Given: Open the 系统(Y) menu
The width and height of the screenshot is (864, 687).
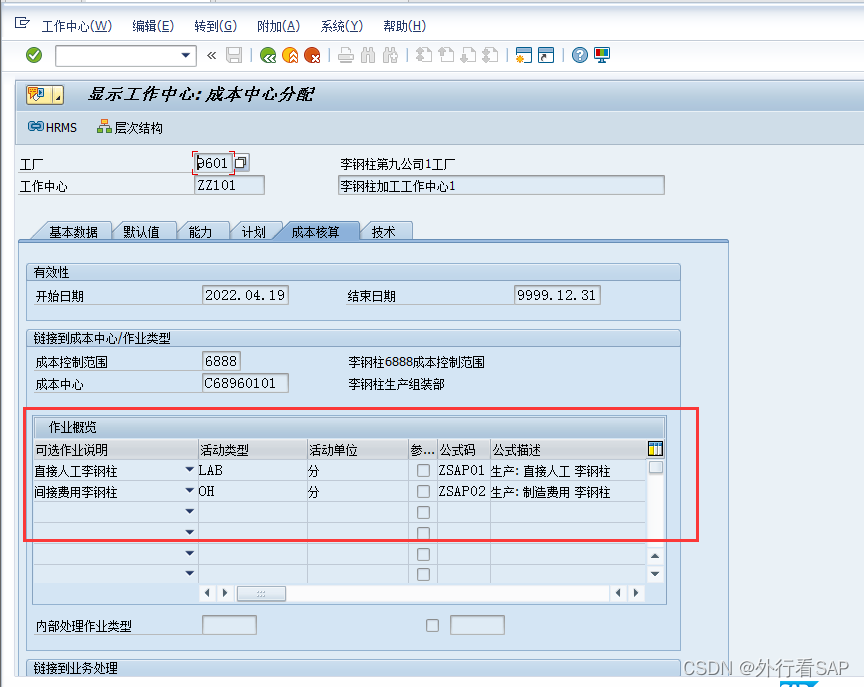Looking at the screenshot, I should click(341, 26).
